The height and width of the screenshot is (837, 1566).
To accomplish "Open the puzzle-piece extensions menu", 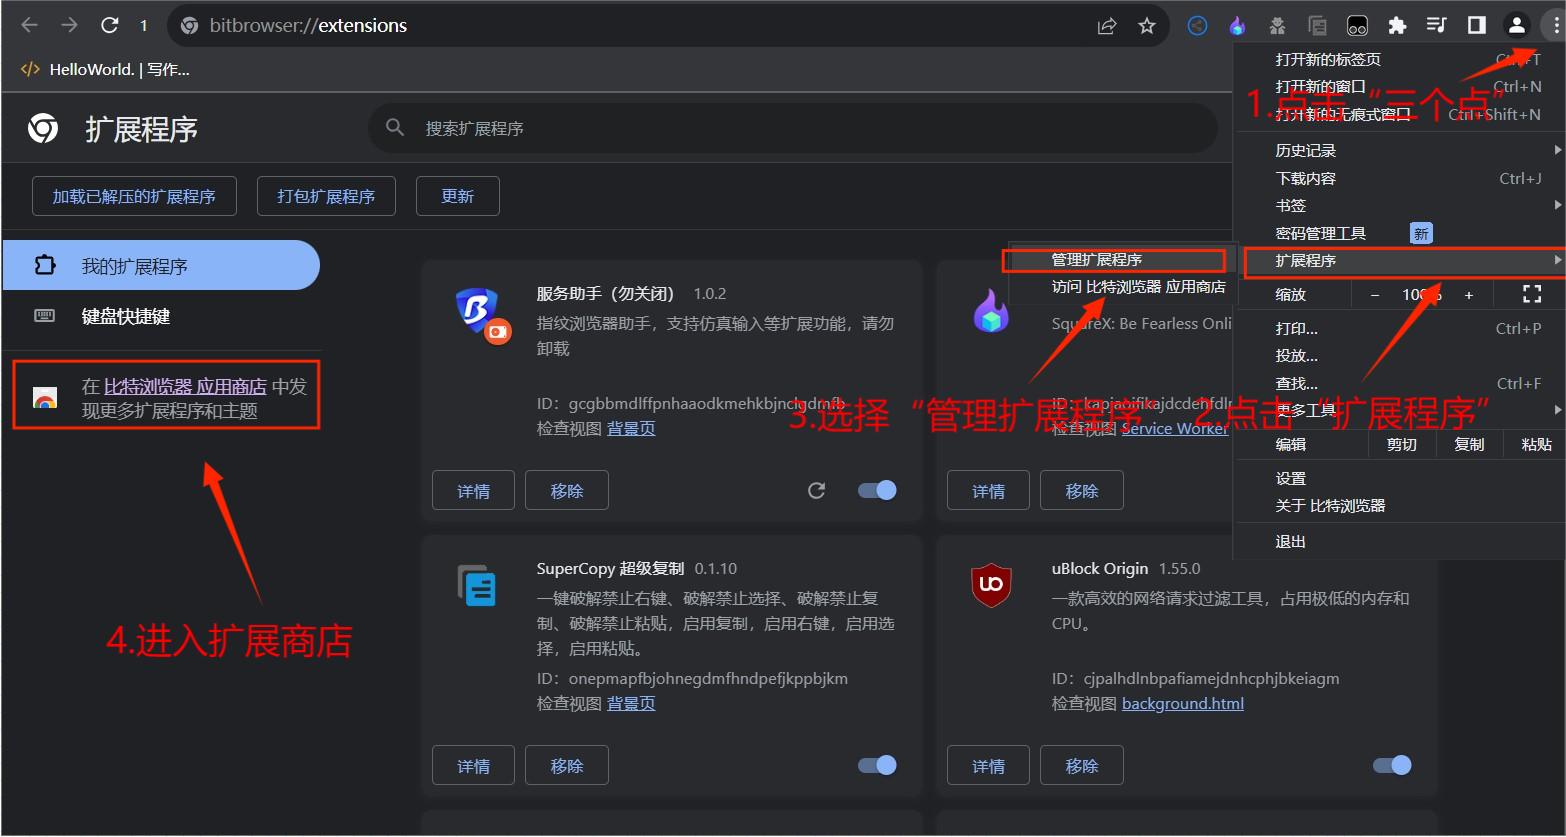I will pyautogui.click(x=1397, y=26).
